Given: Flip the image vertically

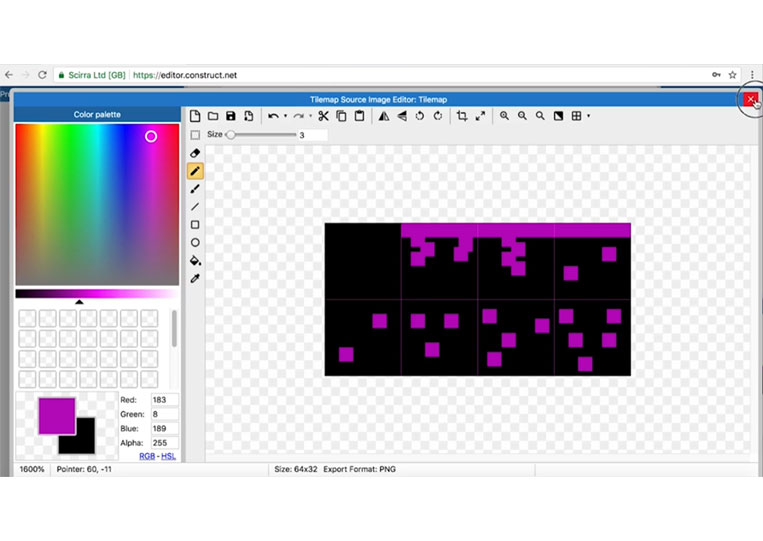Looking at the screenshot, I should click(402, 116).
